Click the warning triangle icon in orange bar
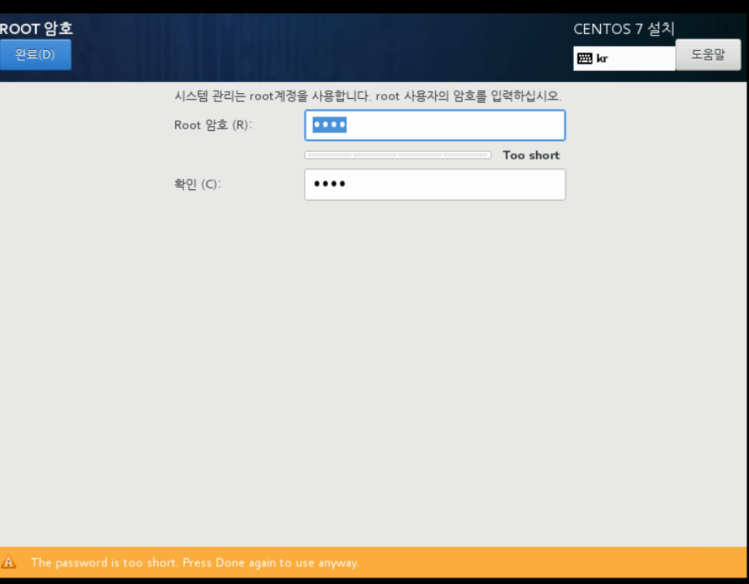 pos(9,562)
